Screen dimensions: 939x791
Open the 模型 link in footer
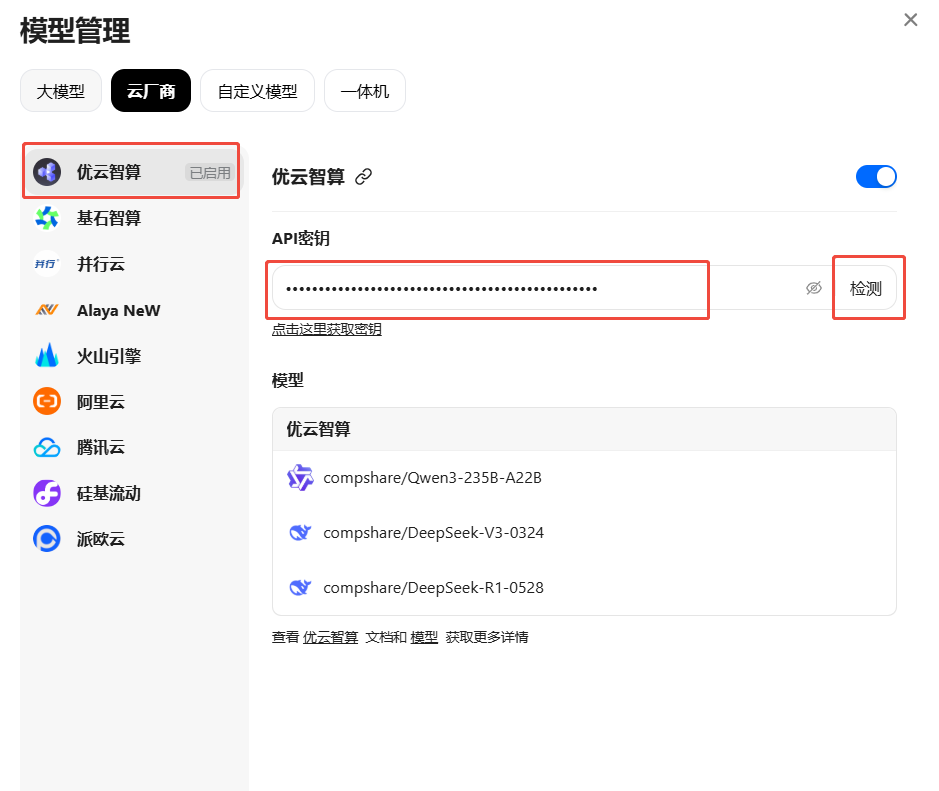(424, 637)
